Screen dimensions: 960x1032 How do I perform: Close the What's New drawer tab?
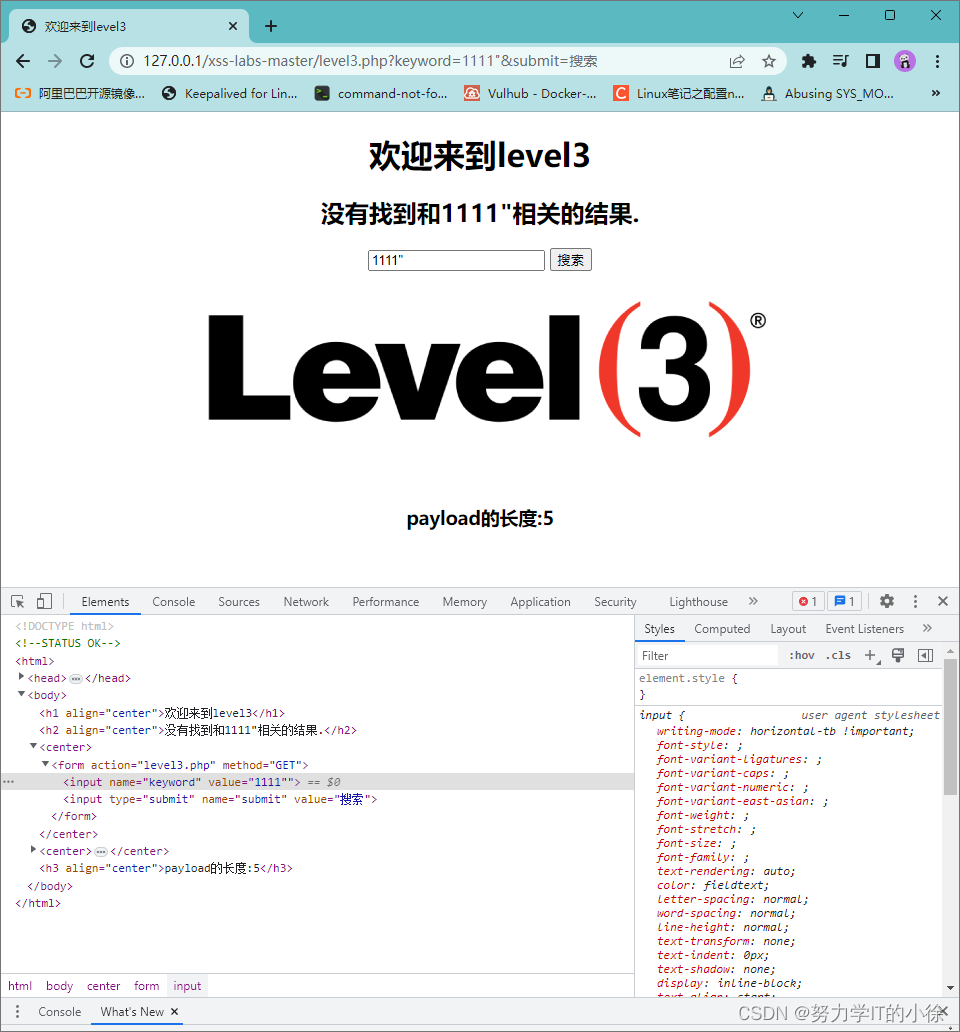[x=174, y=1012]
